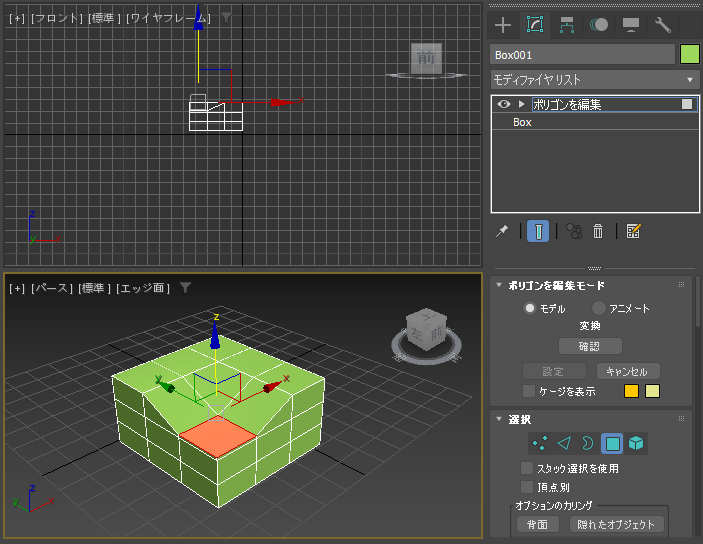Open configure modifier sets icon
Viewport: 703px width, 544px height.
pos(633,231)
